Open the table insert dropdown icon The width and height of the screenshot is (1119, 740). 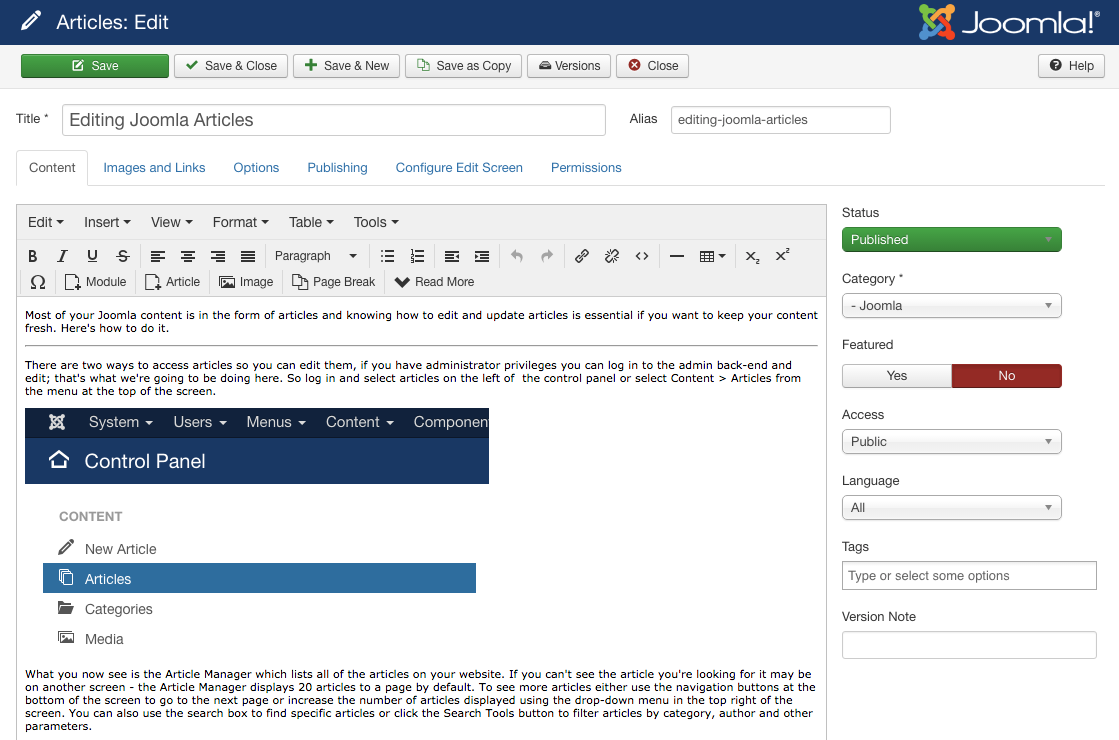pyautogui.click(x=712, y=255)
